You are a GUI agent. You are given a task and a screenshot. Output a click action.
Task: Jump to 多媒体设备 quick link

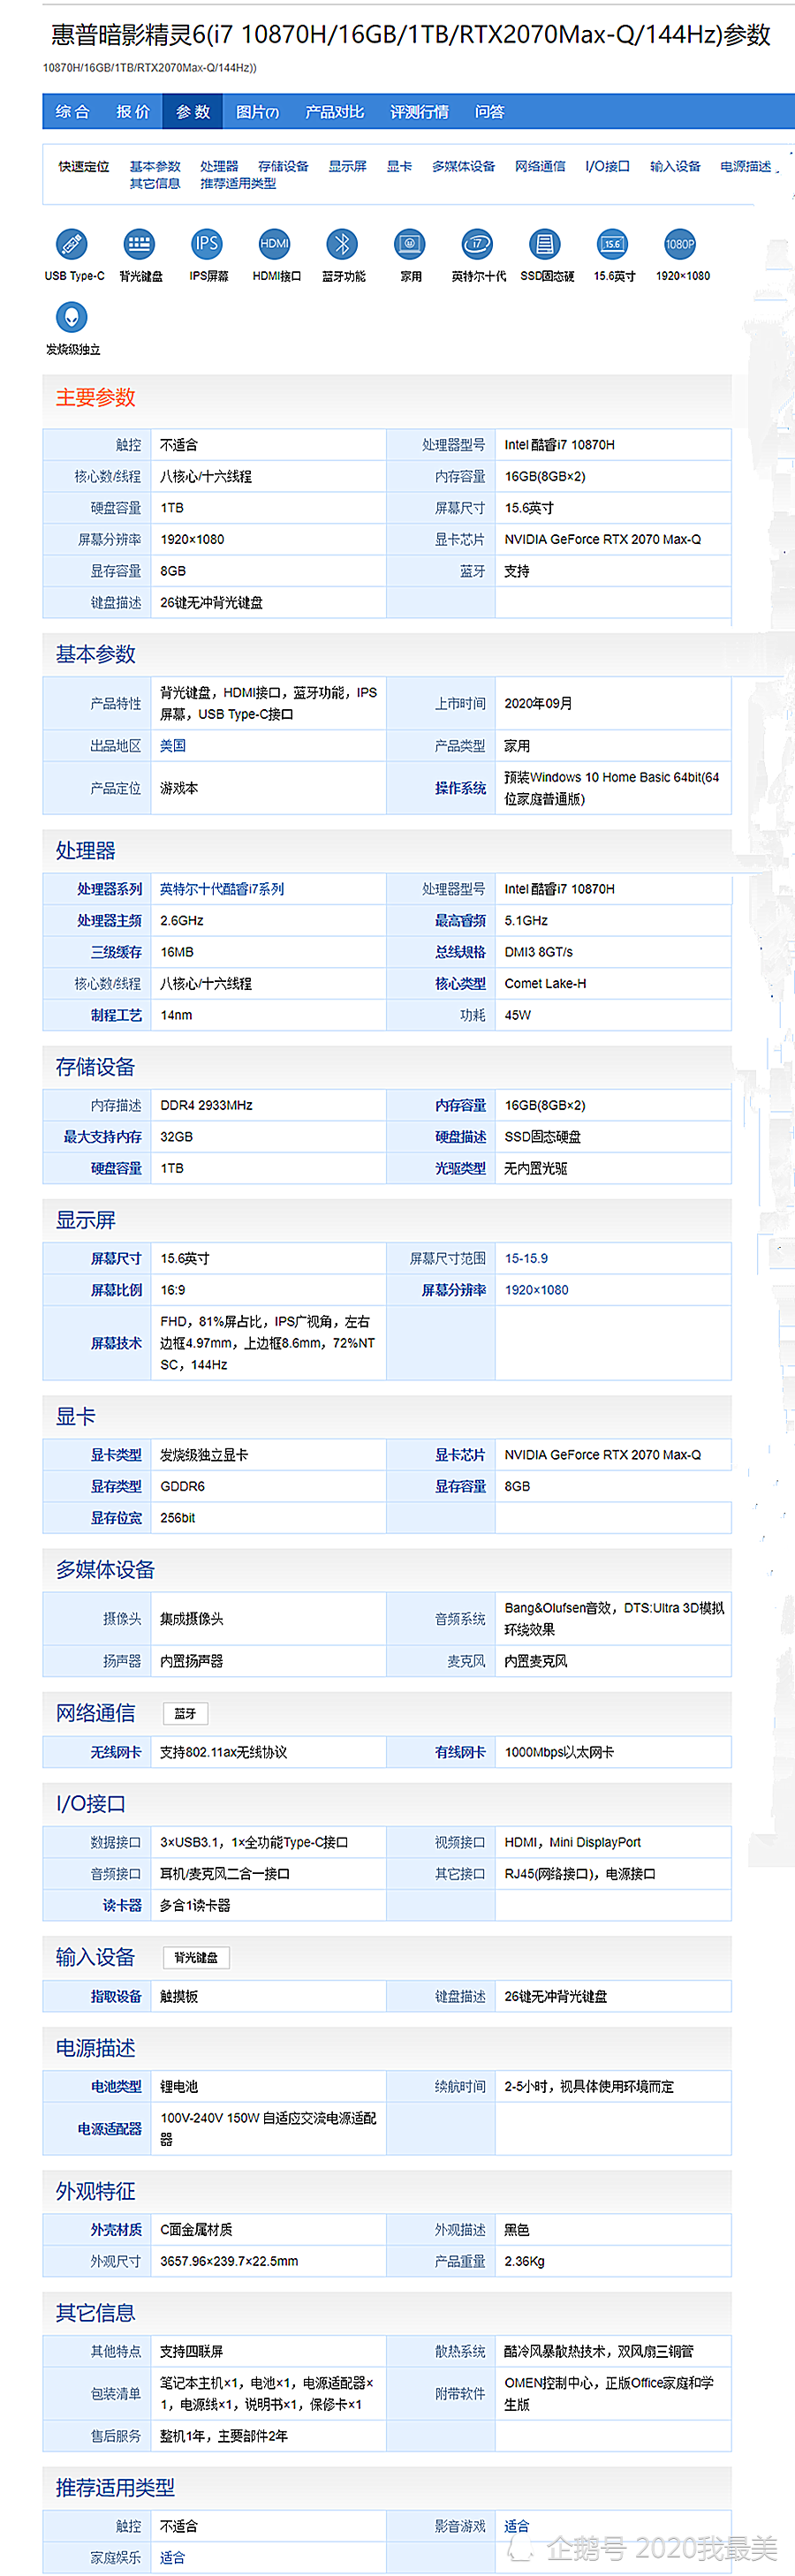pos(463,167)
